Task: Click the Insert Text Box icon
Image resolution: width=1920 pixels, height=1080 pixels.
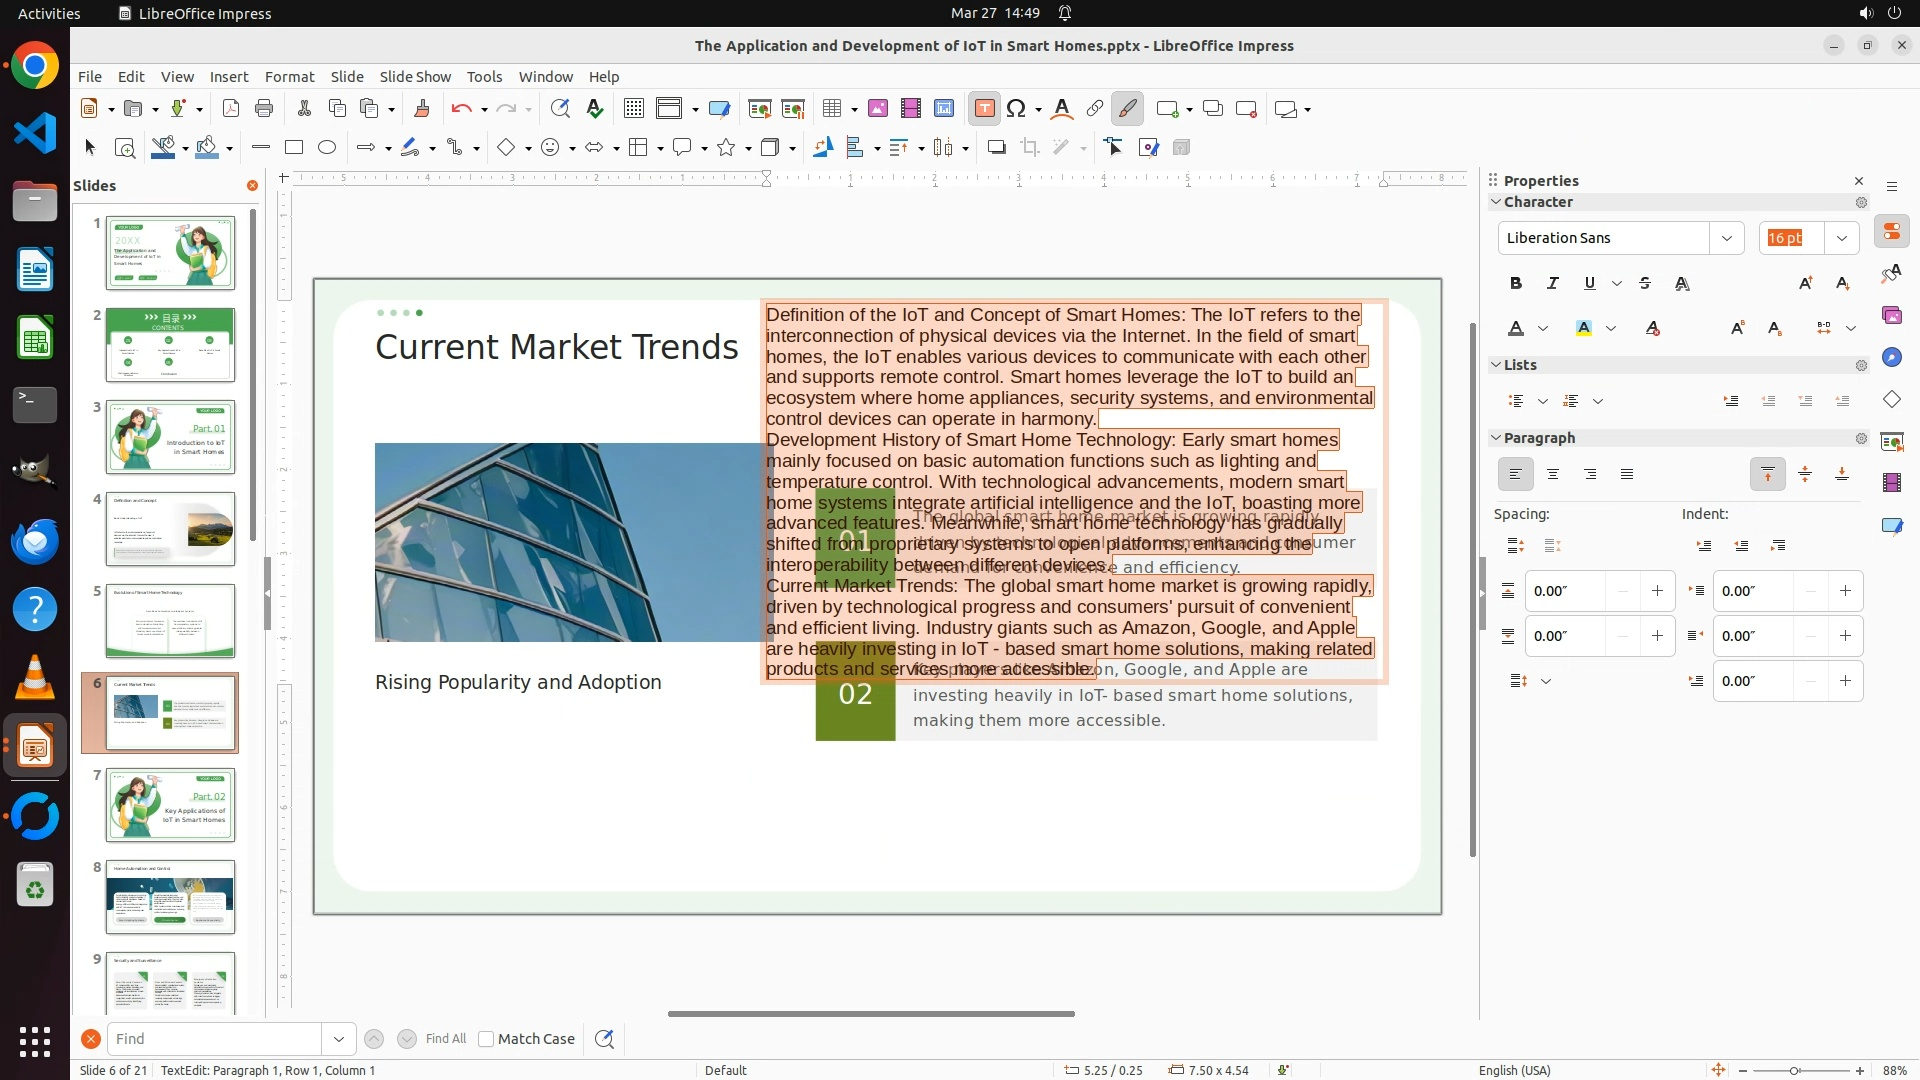Action: [984, 109]
